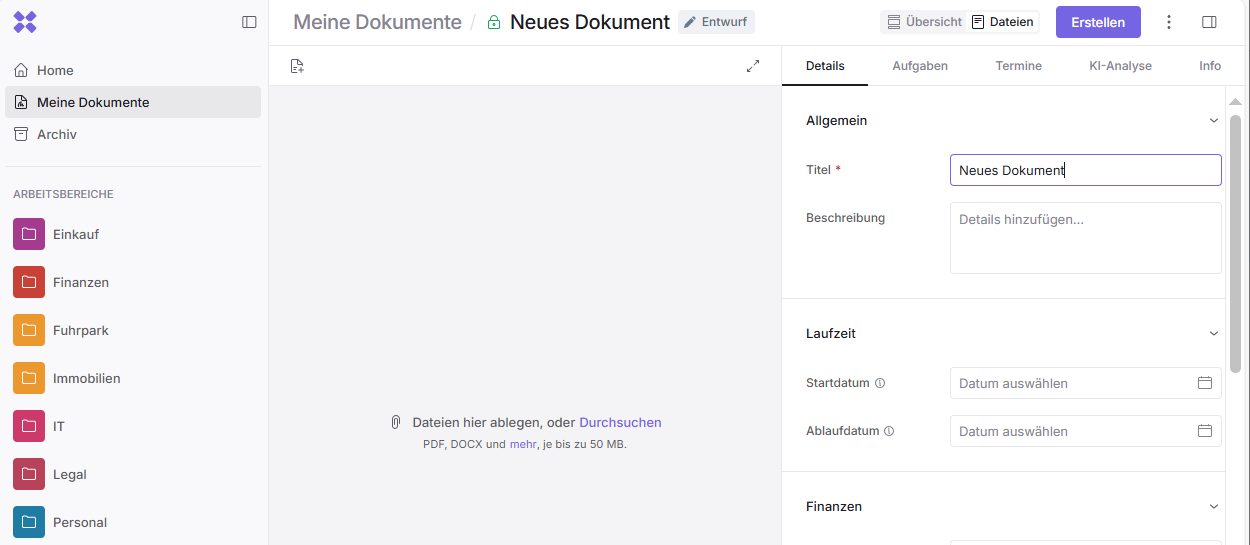The image size is (1250, 545).
Task: Collapse the Laufzeit section
Action: [x=1214, y=334]
